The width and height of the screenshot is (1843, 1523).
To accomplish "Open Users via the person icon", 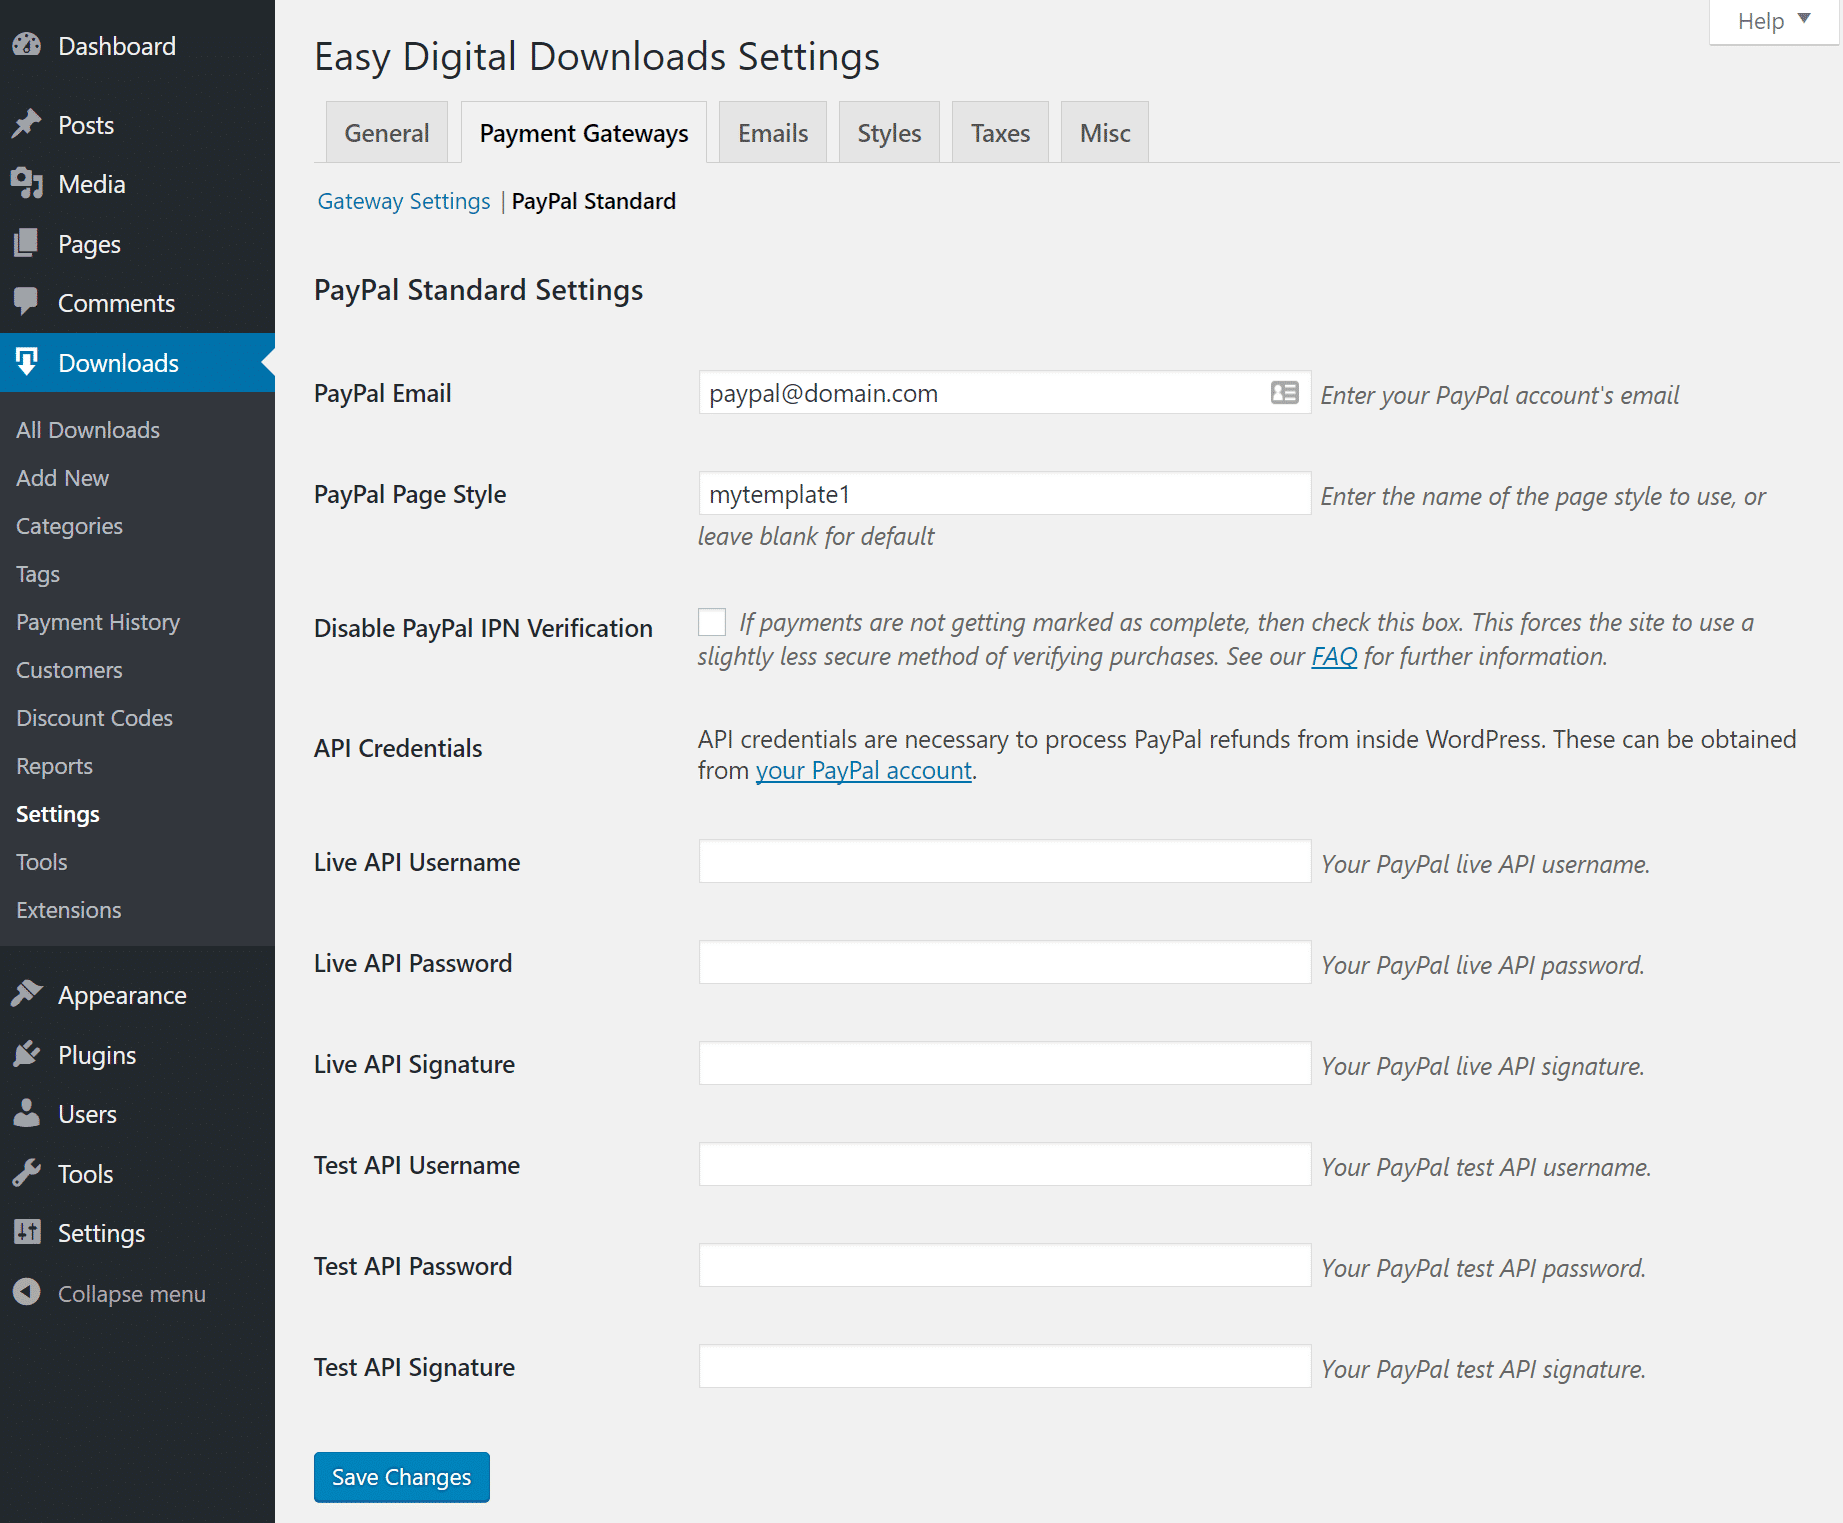I will tap(27, 1113).
